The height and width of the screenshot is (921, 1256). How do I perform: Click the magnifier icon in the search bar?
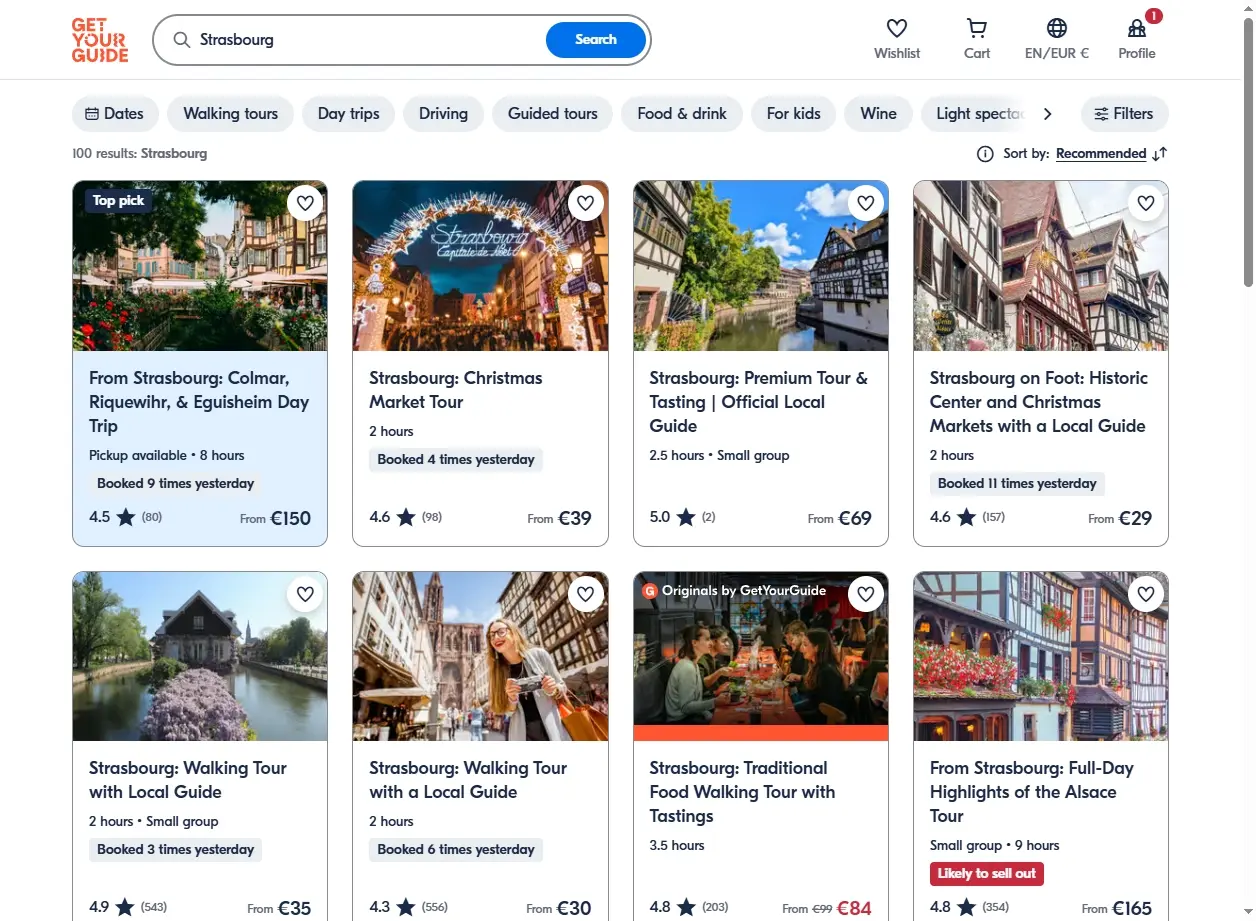(182, 40)
